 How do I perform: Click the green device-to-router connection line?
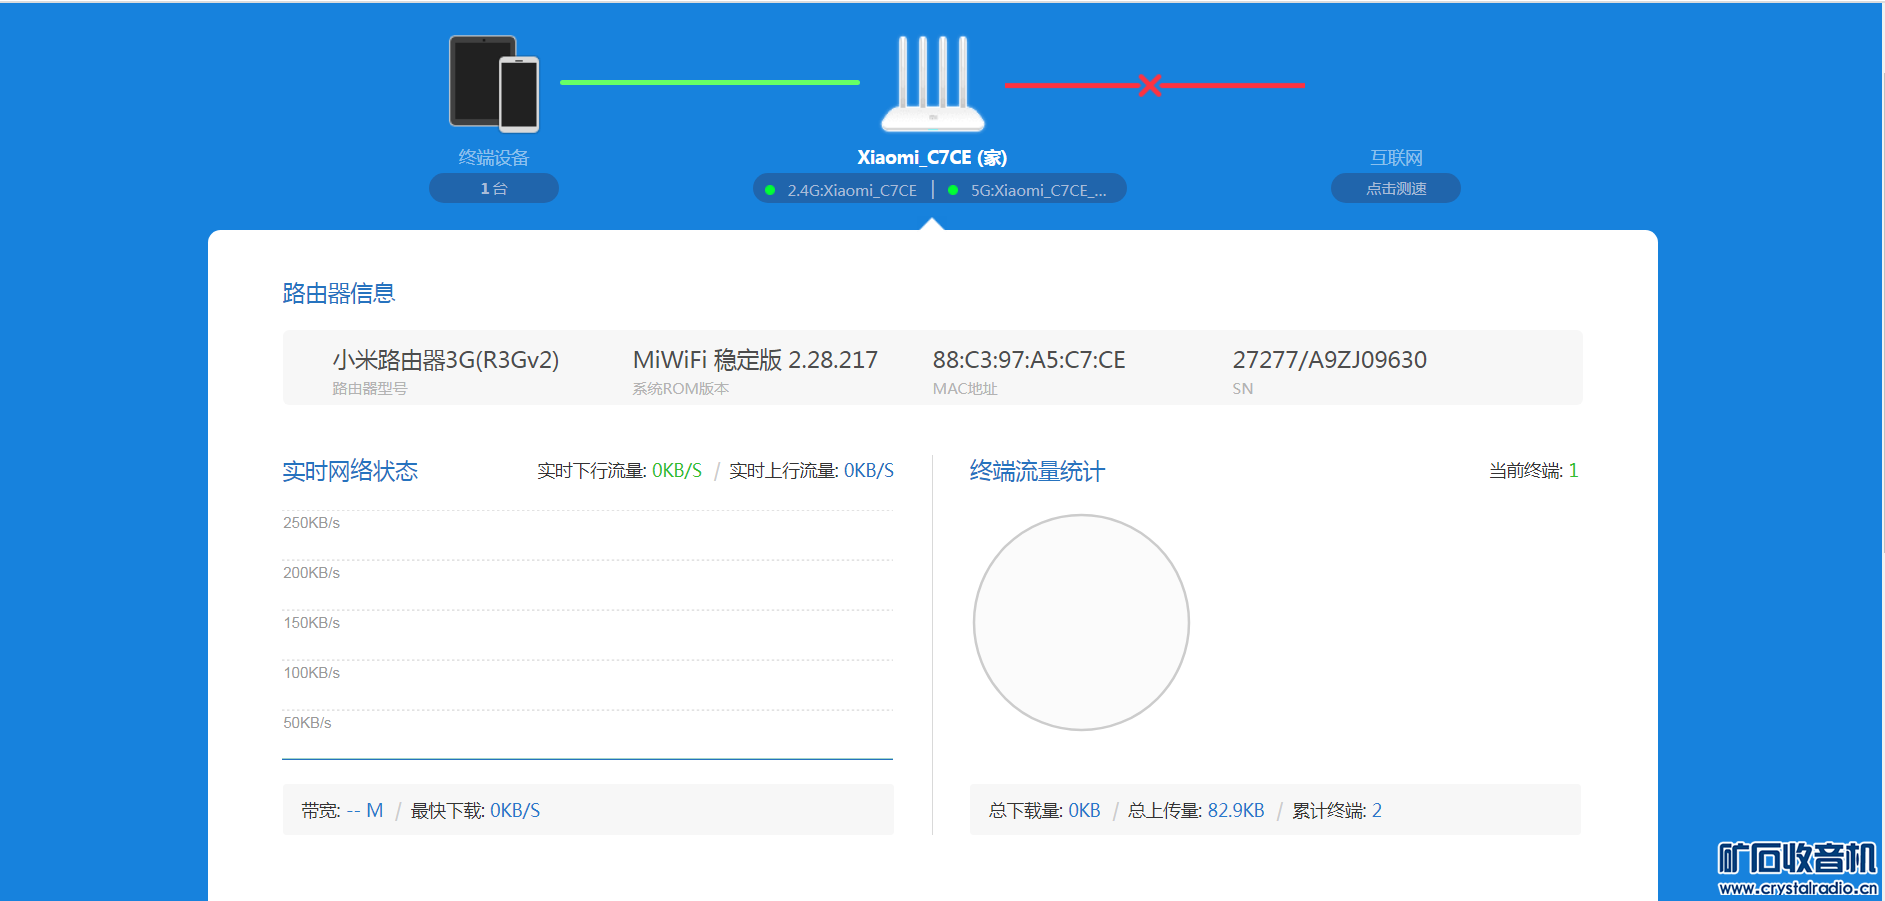[x=710, y=82]
